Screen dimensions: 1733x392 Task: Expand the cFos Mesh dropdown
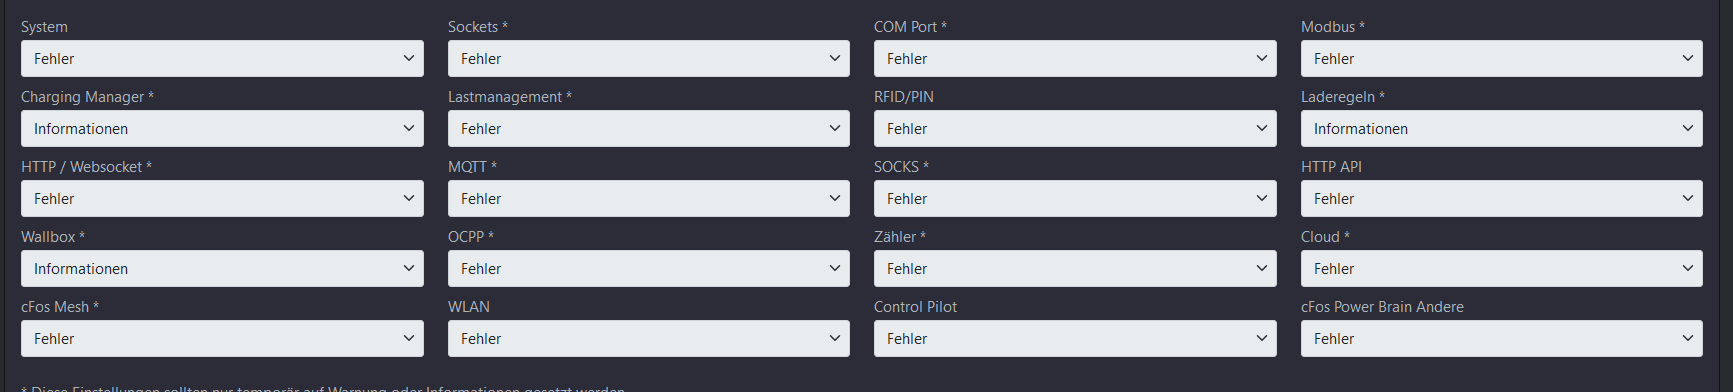click(222, 339)
